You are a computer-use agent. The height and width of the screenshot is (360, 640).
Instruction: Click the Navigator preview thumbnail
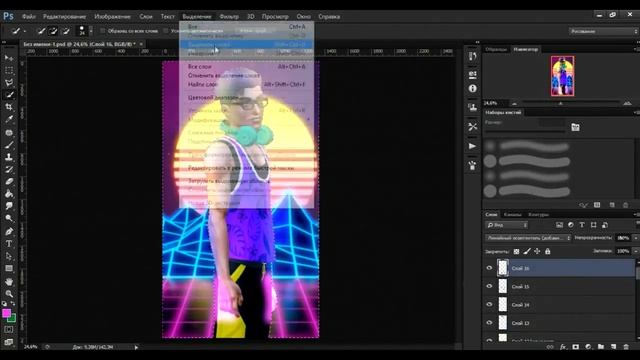point(562,76)
